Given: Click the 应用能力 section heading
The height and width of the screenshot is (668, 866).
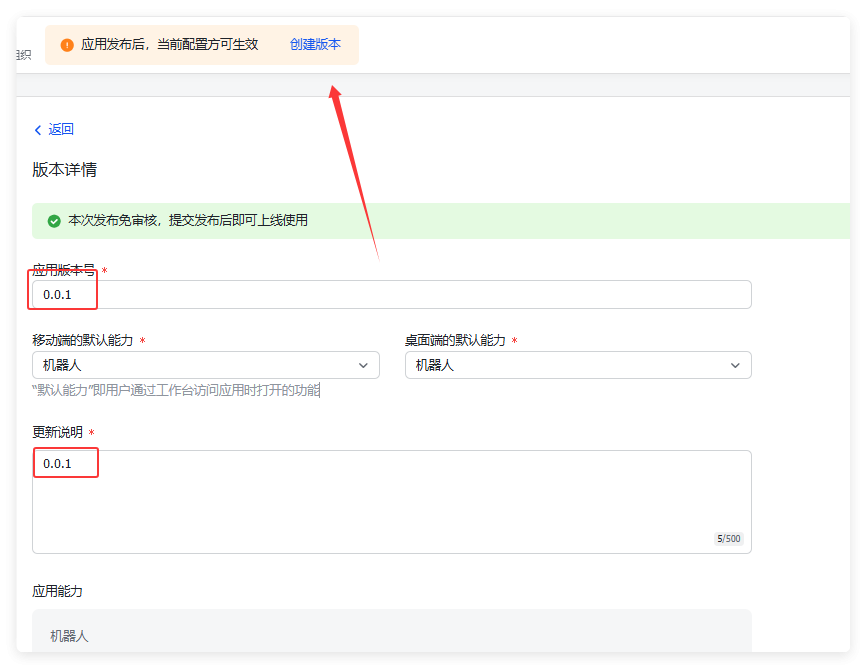Looking at the screenshot, I should [x=58, y=592].
